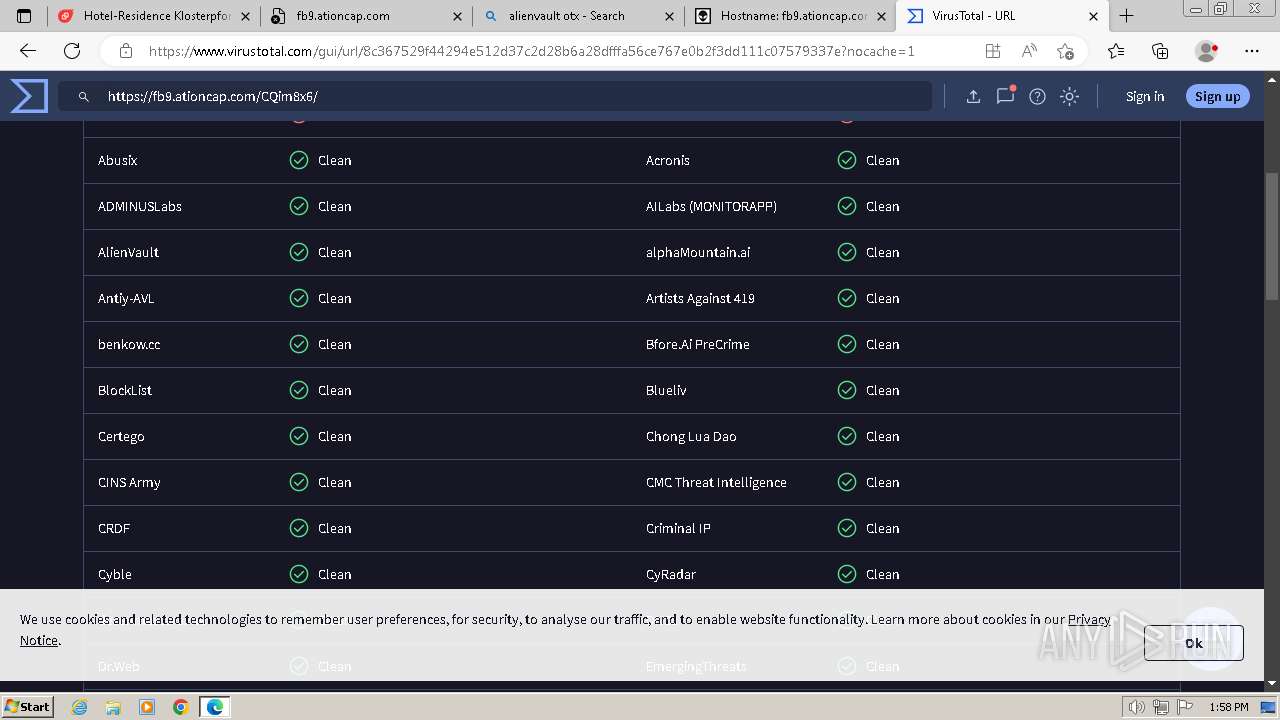Click the CRDF vendor name
The width and height of the screenshot is (1280, 720).
tap(114, 528)
